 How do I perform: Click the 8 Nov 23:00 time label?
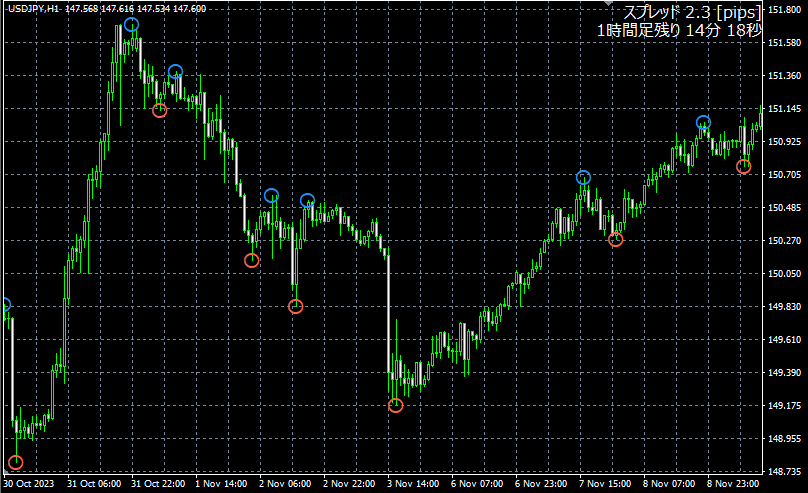733,484
